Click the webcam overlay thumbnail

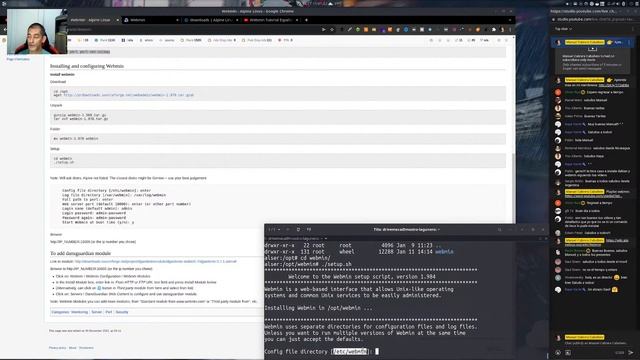coord(37,31)
